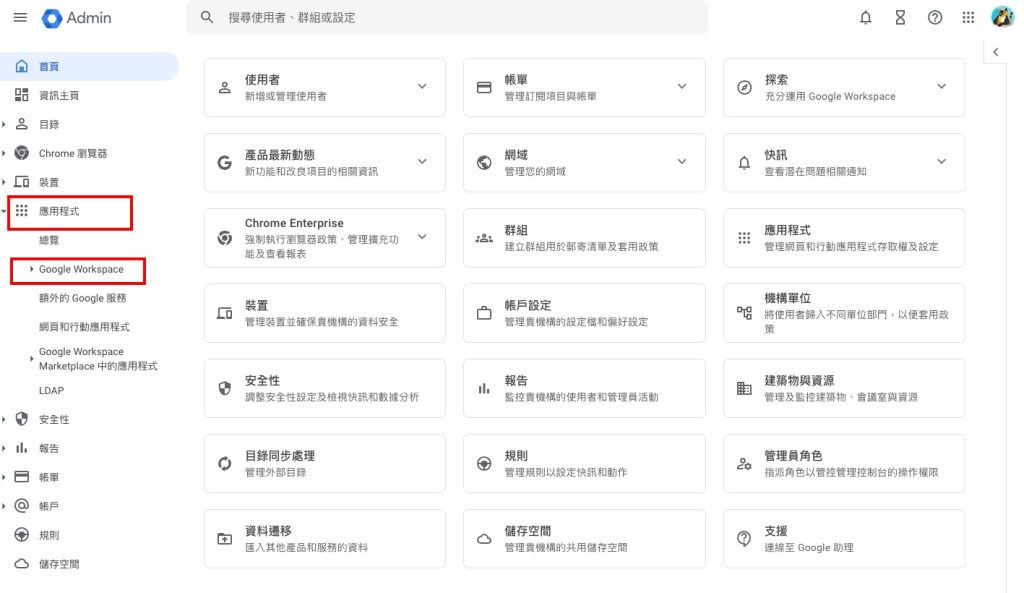This screenshot has width=1024, height=593.
Task: Open the 裝置 card title
Action: point(256,306)
